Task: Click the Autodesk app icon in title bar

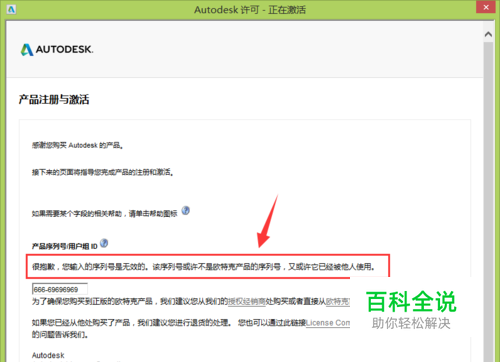Action: [11, 10]
